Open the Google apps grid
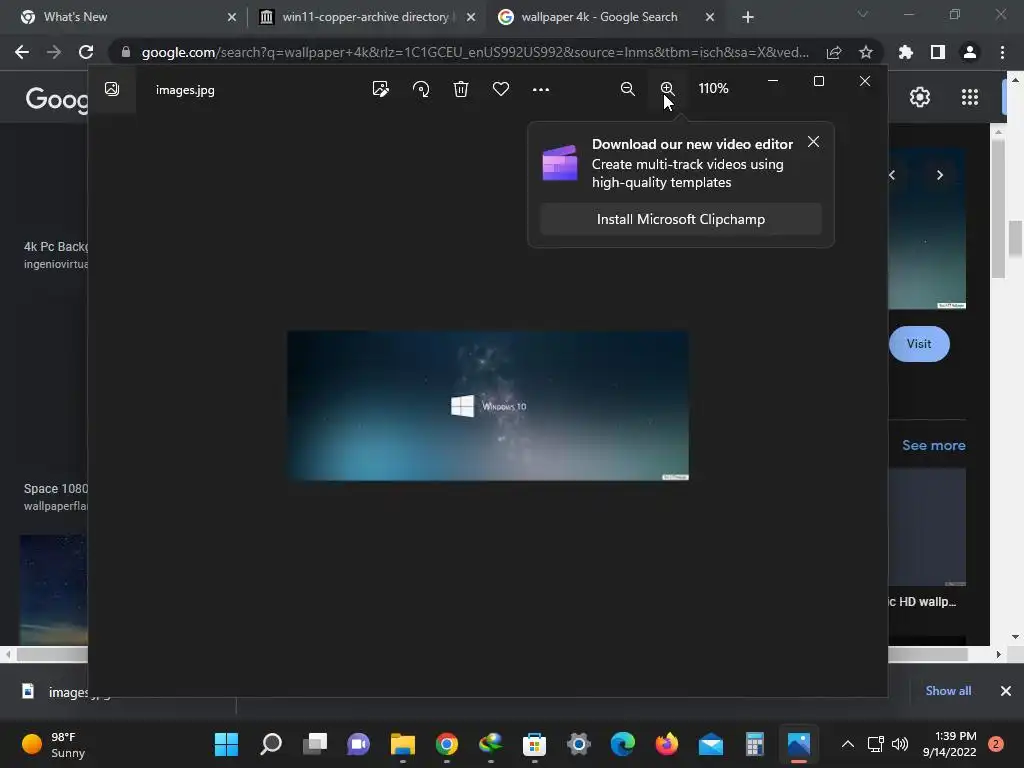This screenshot has width=1024, height=768. [970, 97]
